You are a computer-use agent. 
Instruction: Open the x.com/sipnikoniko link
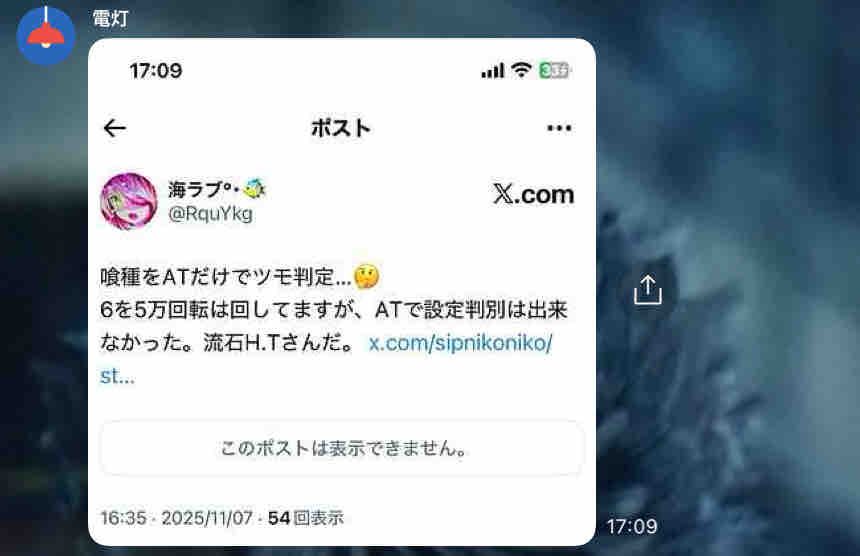coord(460,343)
